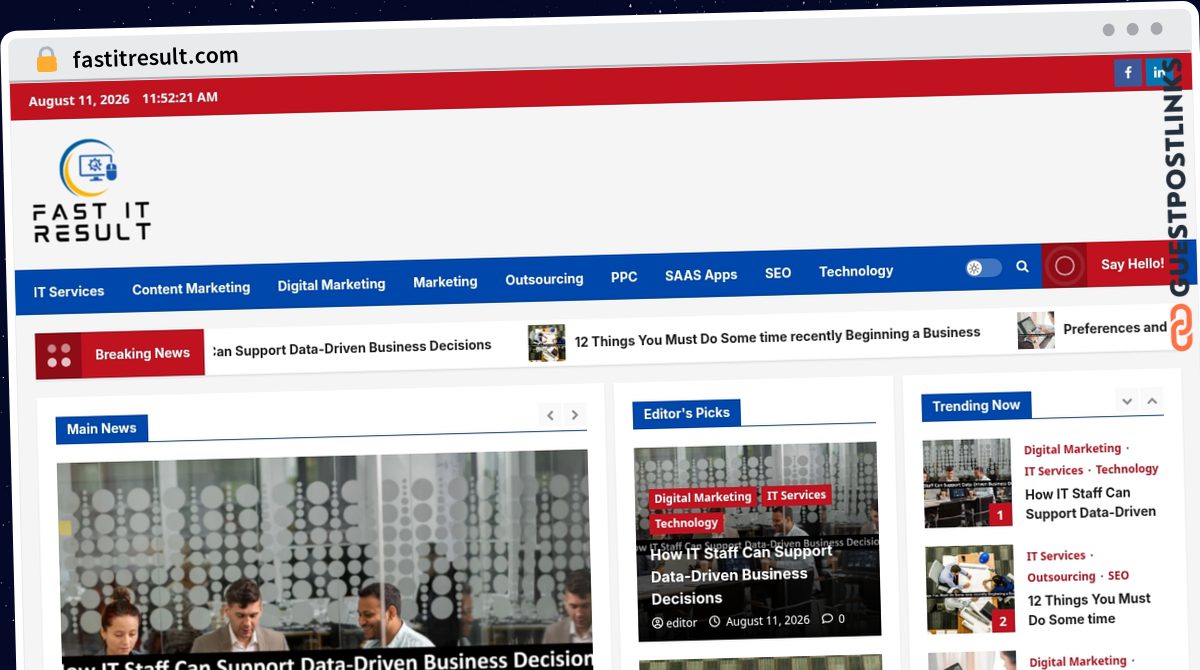Click the Digital Marketing category on the third trending item
This screenshot has height=670, width=1200.
pyautogui.click(x=1078, y=662)
